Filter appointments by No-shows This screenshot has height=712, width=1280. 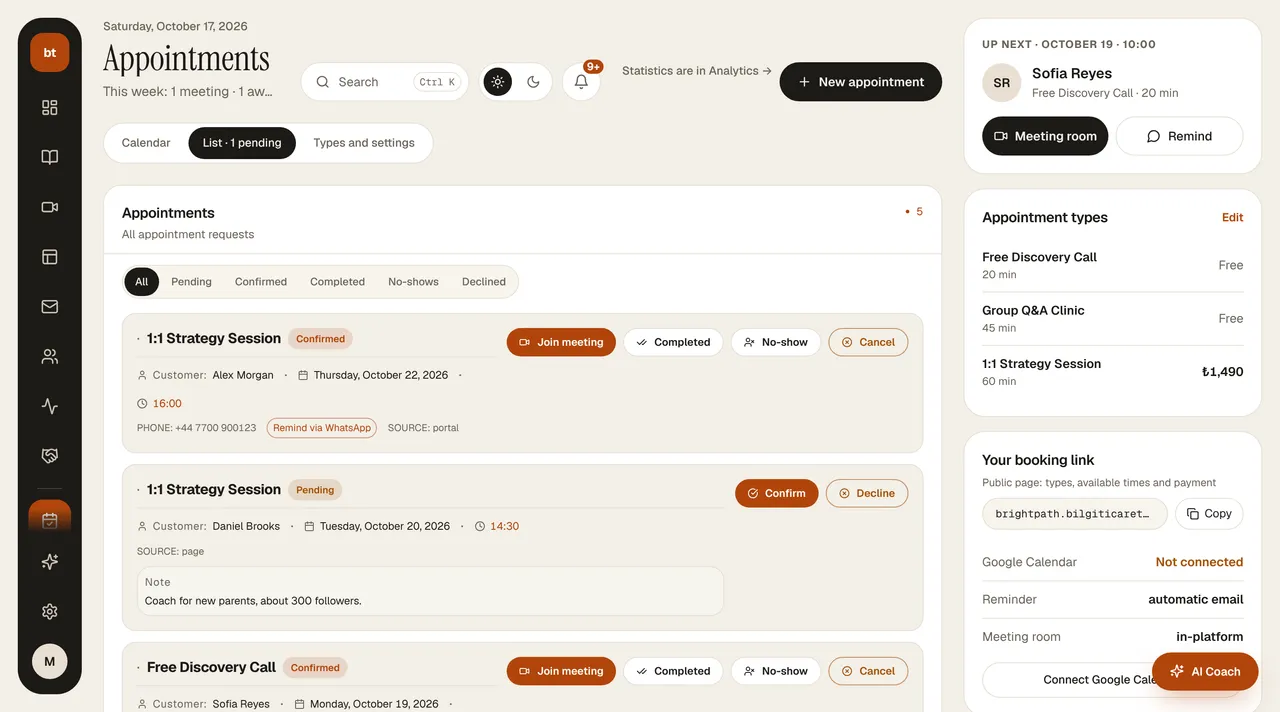[413, 282]
